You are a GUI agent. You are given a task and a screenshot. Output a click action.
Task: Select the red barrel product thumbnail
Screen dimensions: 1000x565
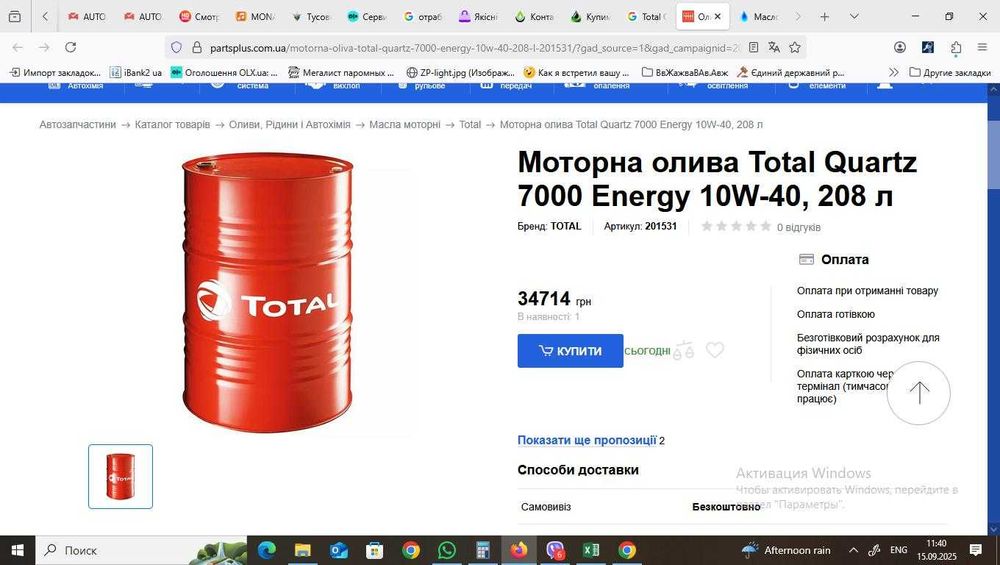[121, 476]
